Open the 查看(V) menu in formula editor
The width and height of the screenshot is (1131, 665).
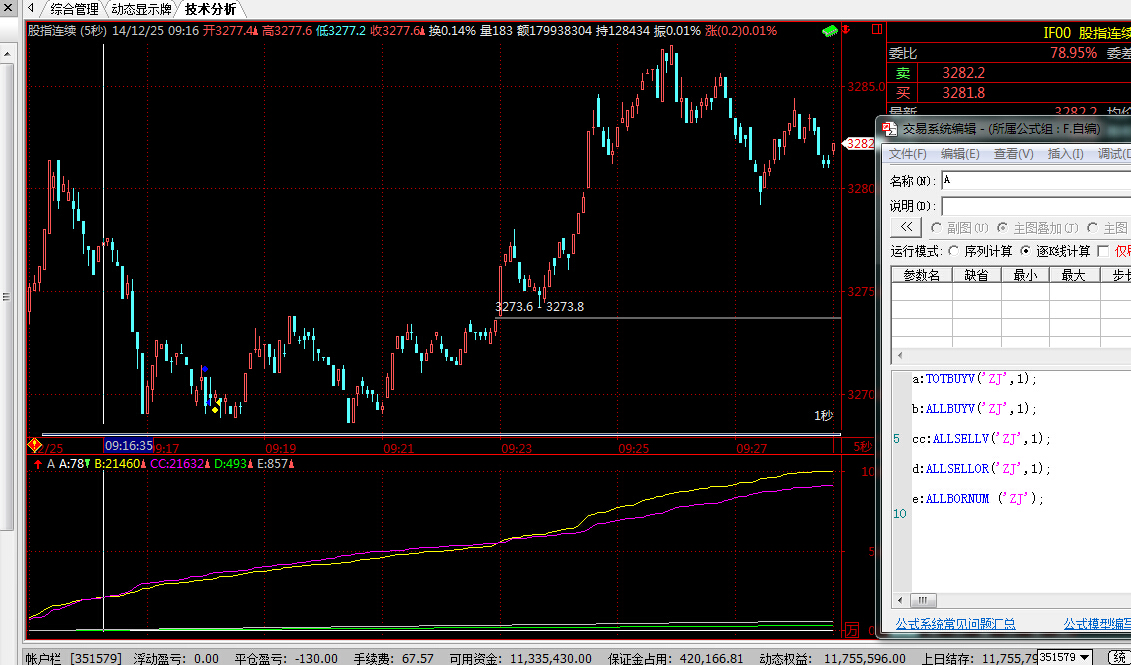click(1013, 154)
